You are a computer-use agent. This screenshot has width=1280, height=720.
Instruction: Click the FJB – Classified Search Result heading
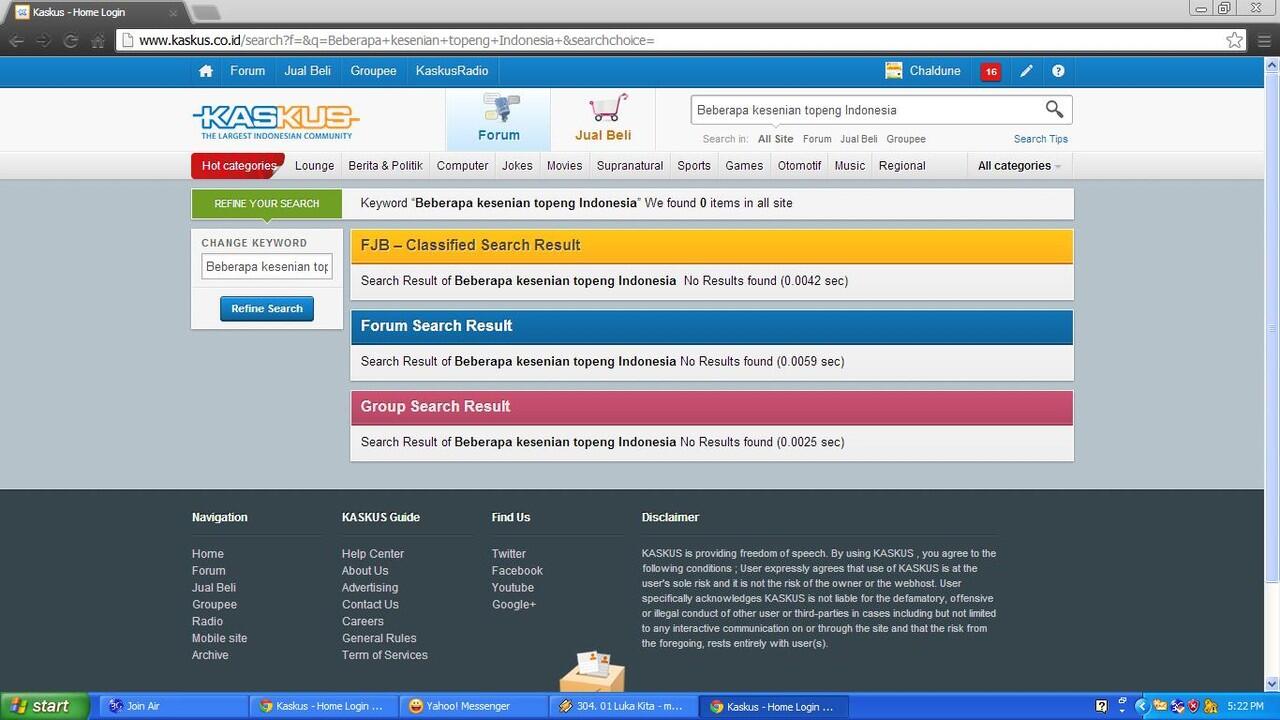(471, 245)
